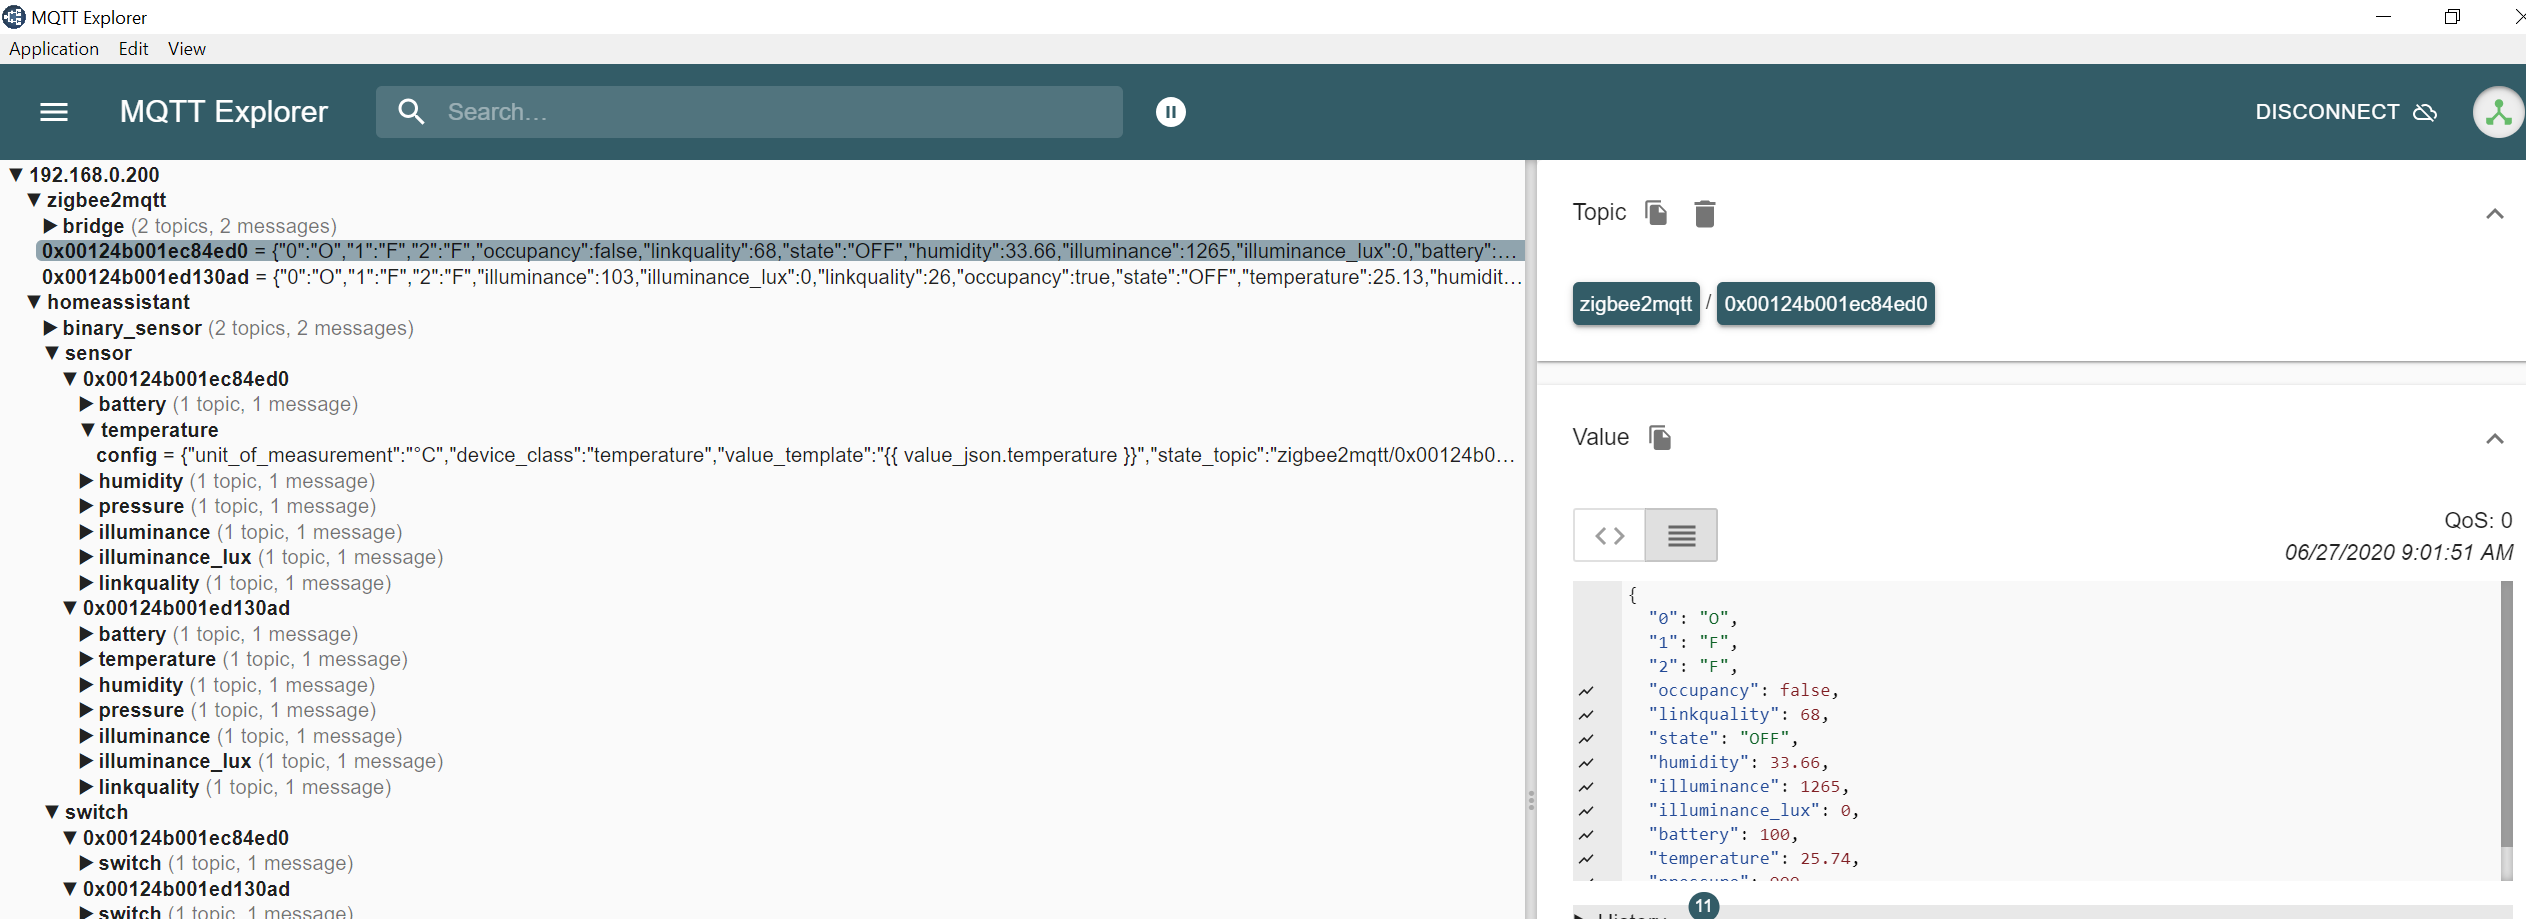Show the chart for the occupancy value
Screen dimensions: 2526x919
pos(1586,691)
